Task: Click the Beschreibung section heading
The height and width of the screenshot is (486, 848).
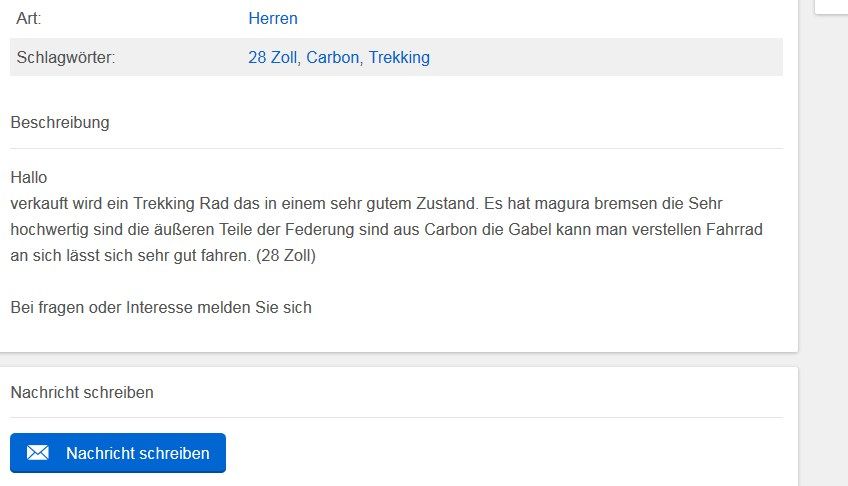Action: [60, 123]
